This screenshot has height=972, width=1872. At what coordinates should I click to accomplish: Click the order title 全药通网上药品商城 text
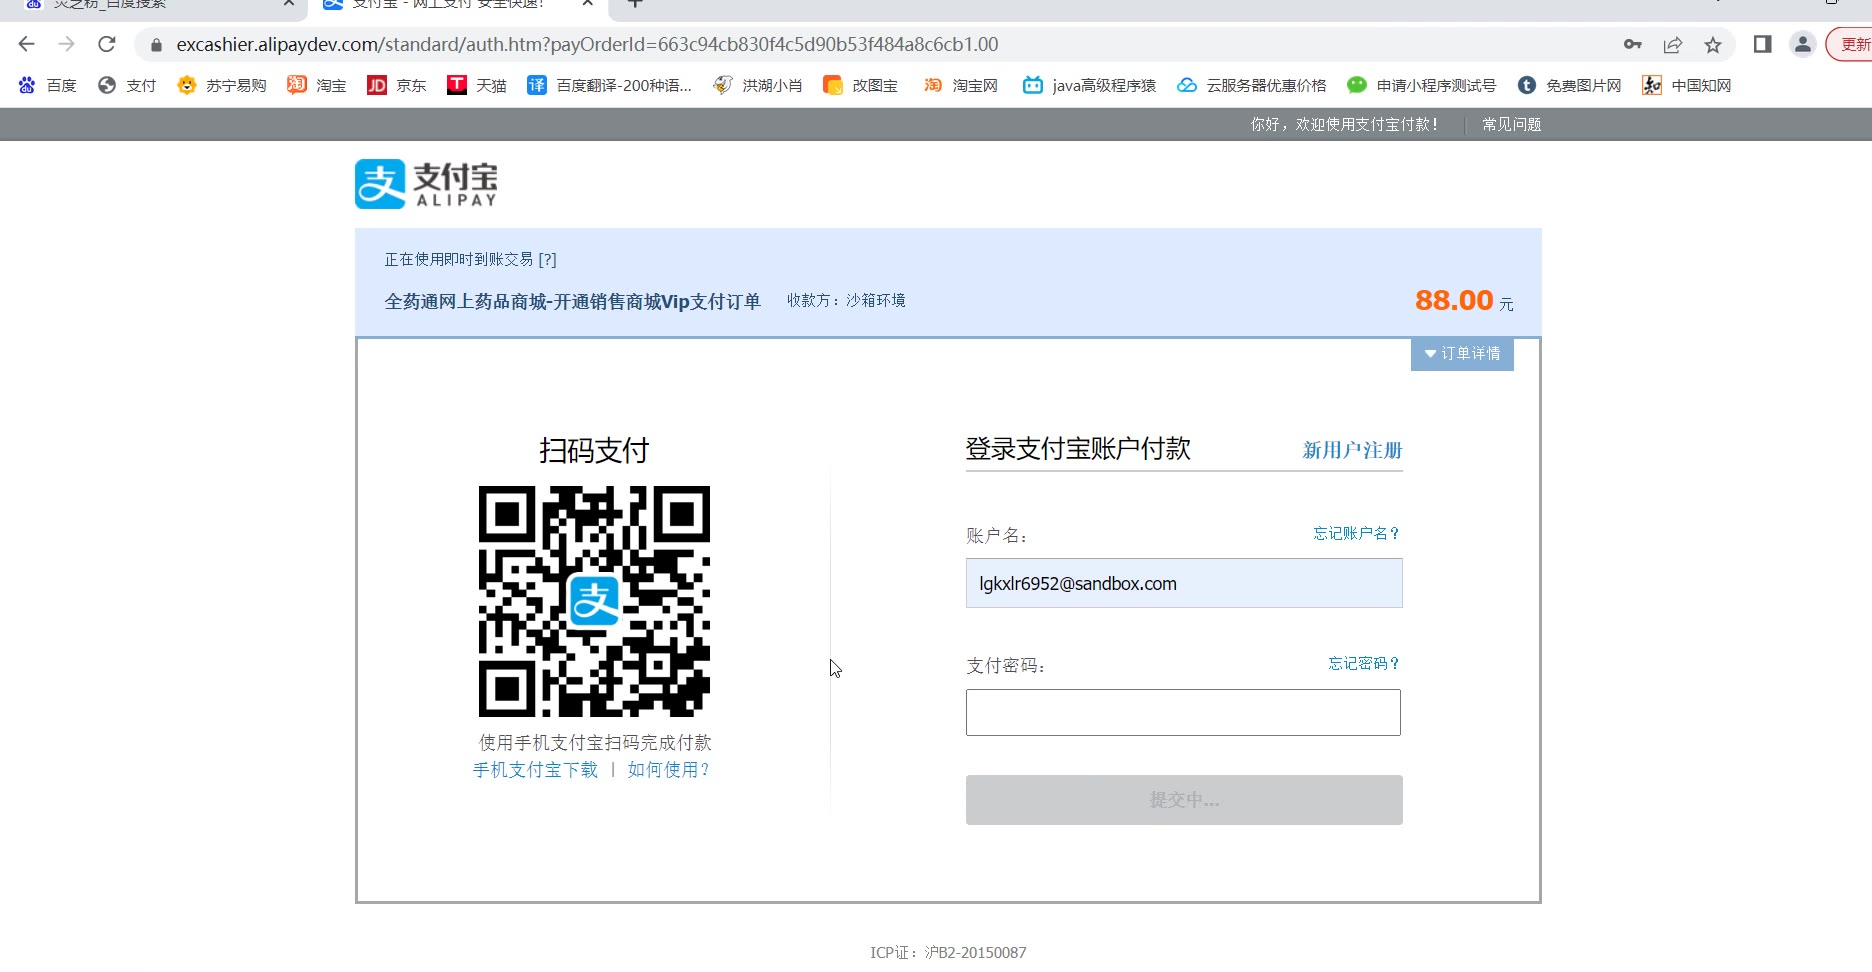572,301
